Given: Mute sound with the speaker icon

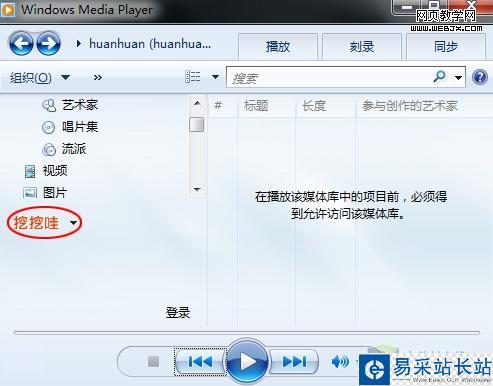Looking at the screenshot, I should tap(340, 361).
